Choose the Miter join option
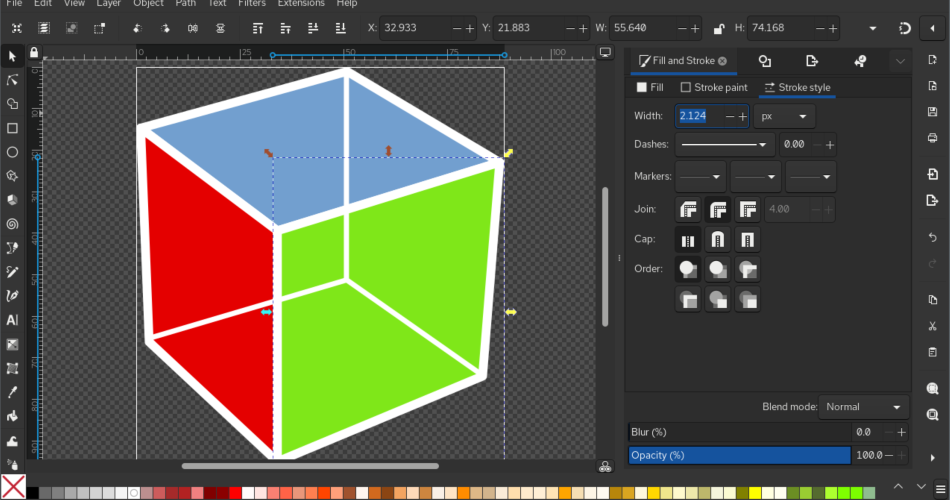This screenshot has height=500, width=950. pos(748,210)
